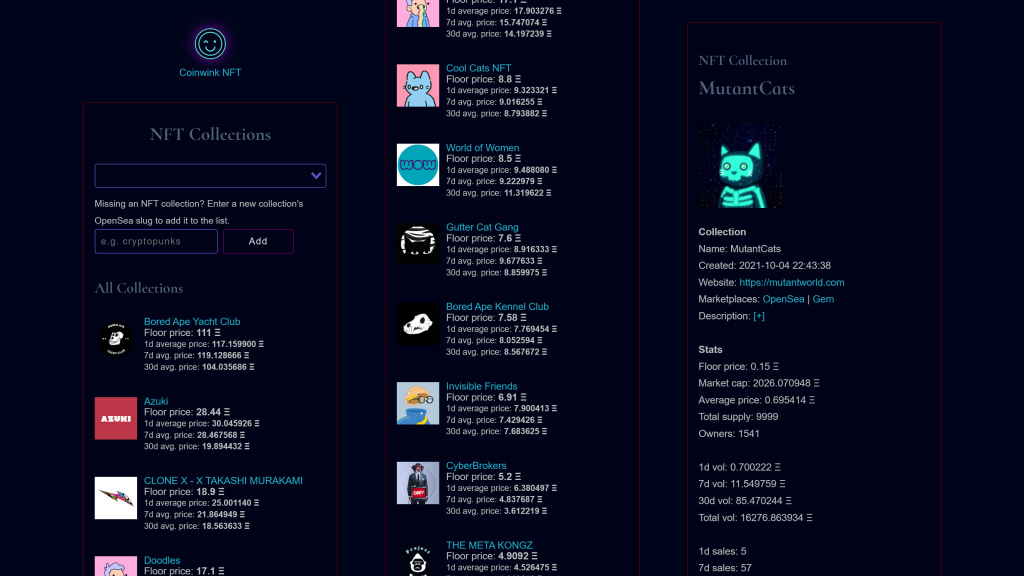Viewport: 1024px width, 576px height.
Task: Select Bored Ape Yacht Club Floor price: 111
Action: (x=182, y=333)
